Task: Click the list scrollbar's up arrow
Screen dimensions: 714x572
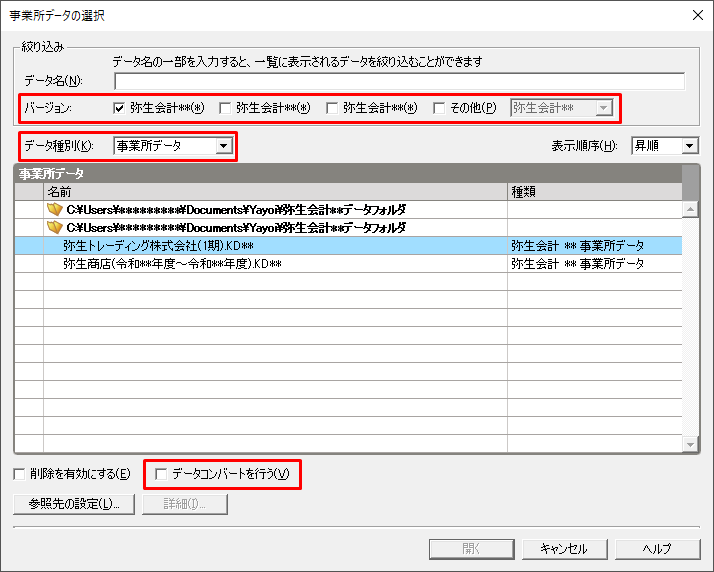Action: pos(690,209)
